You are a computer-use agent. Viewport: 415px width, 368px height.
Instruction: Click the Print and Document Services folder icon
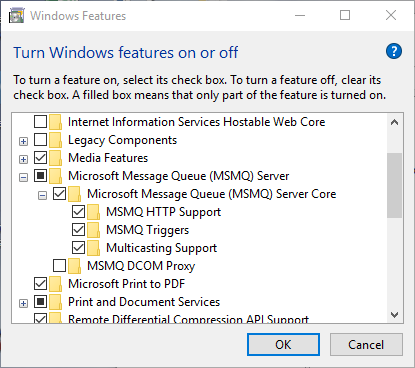(x=55, y=302)
